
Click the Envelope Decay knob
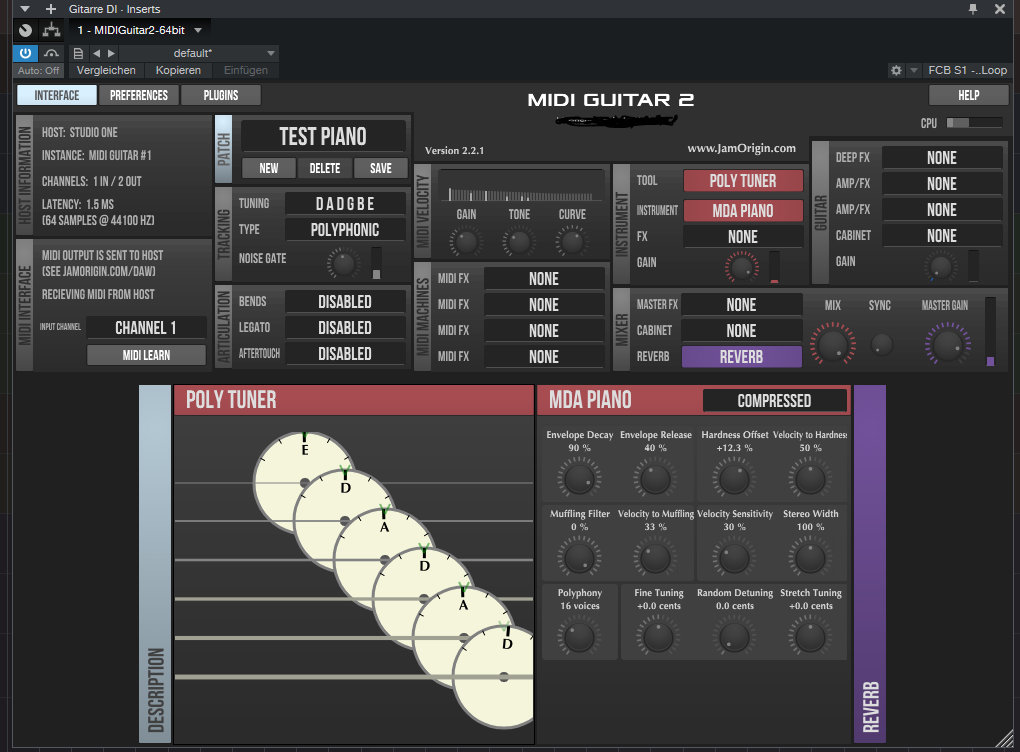point(578,479)
